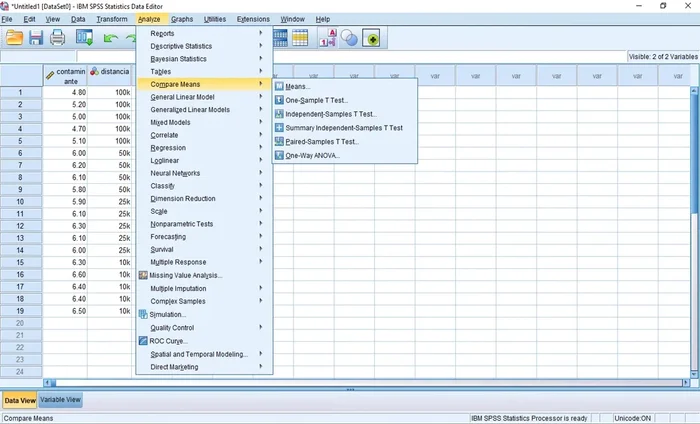Click the green plus toolbar icon
This screenshot has width=700, height=424.
tap(373, 38)
